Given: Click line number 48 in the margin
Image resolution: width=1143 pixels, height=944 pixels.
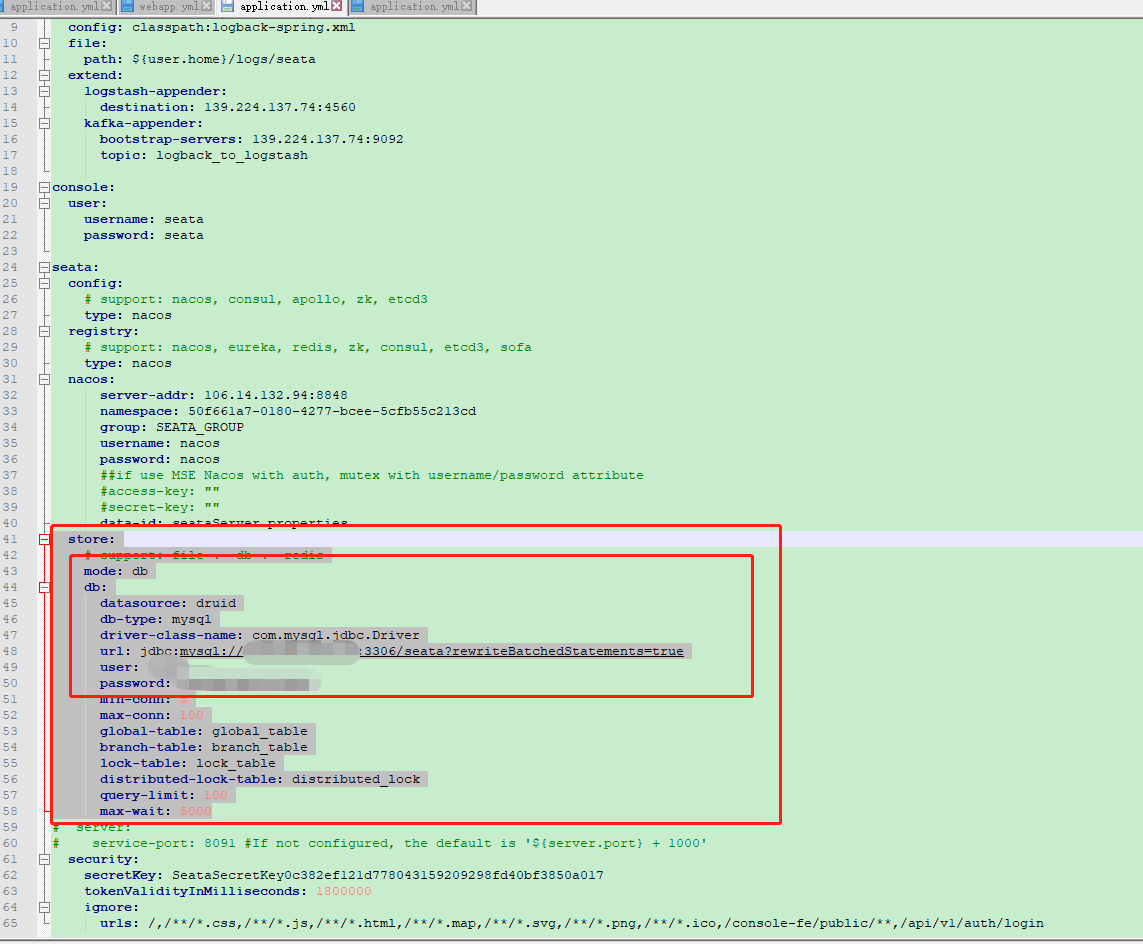Looking at the screenshot, I should [x=10, y=652].
